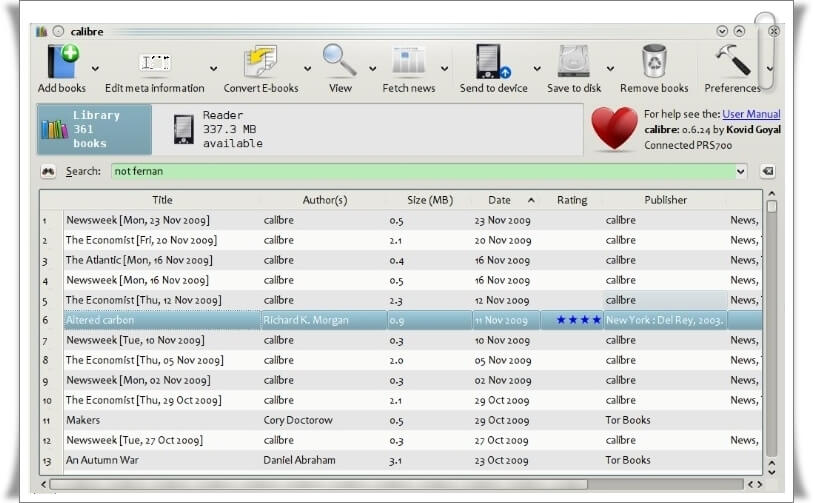Click the Send to device icon
Screen dimensions: 813x503
(x=493, y=61)
